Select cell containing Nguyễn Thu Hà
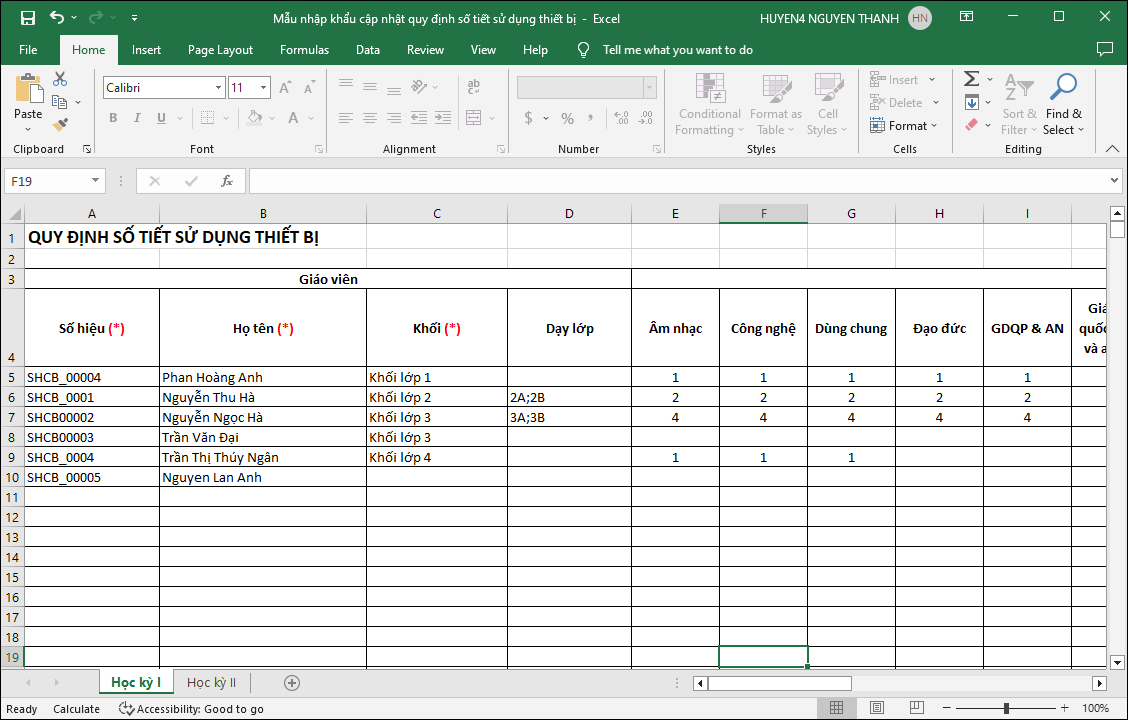The image size is (1128, 720). [x=262, y=397]
